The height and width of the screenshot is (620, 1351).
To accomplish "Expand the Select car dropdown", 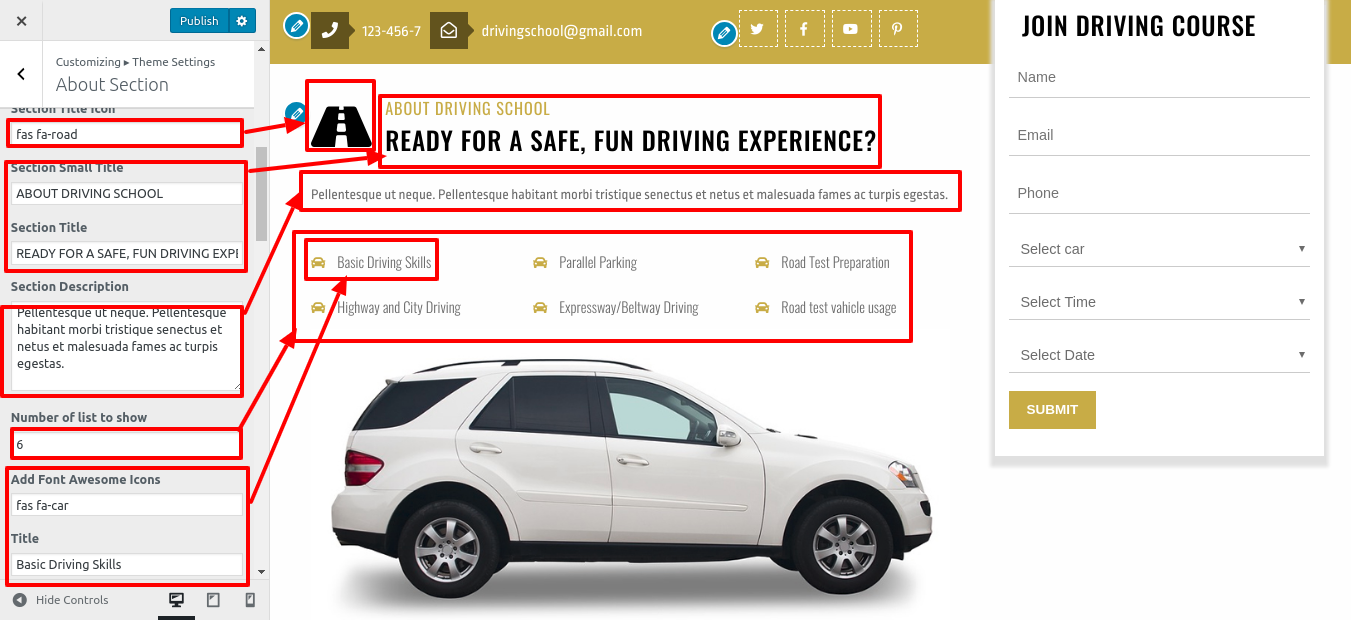I will click(1159, 249).
